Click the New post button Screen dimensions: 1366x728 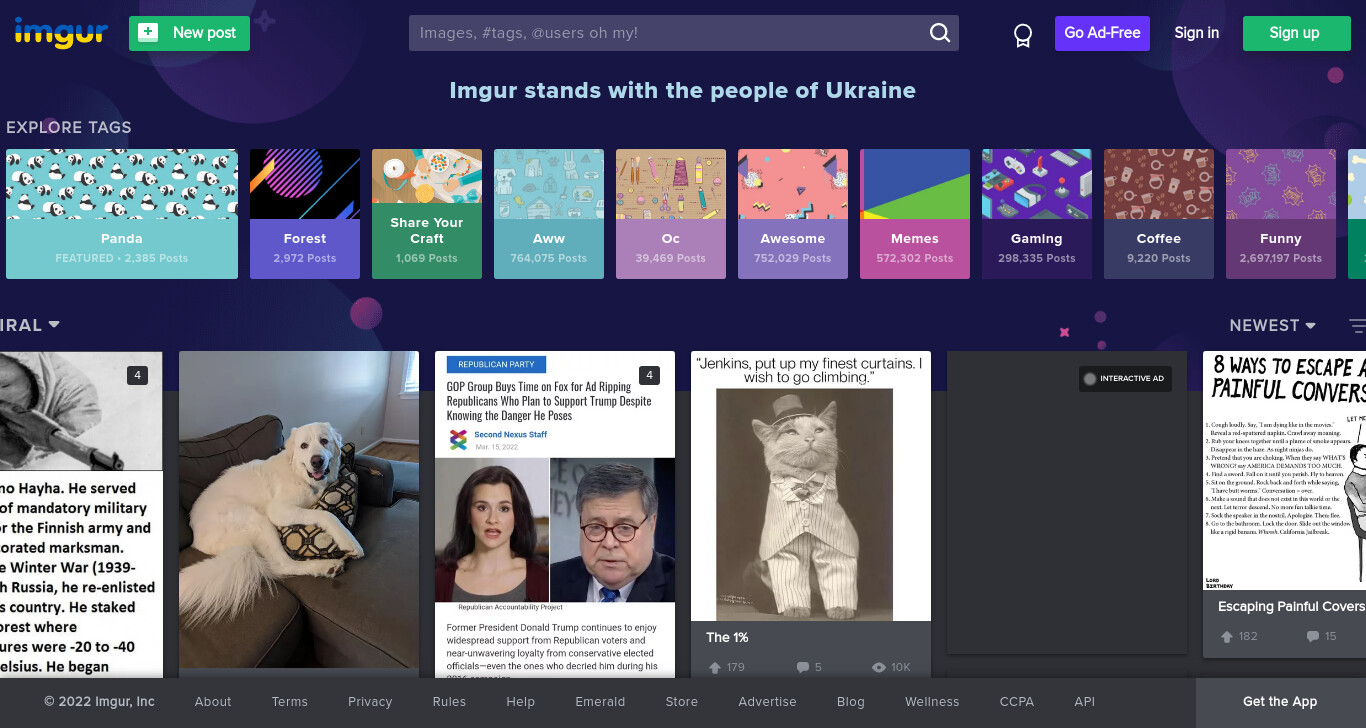pos(189,33)
